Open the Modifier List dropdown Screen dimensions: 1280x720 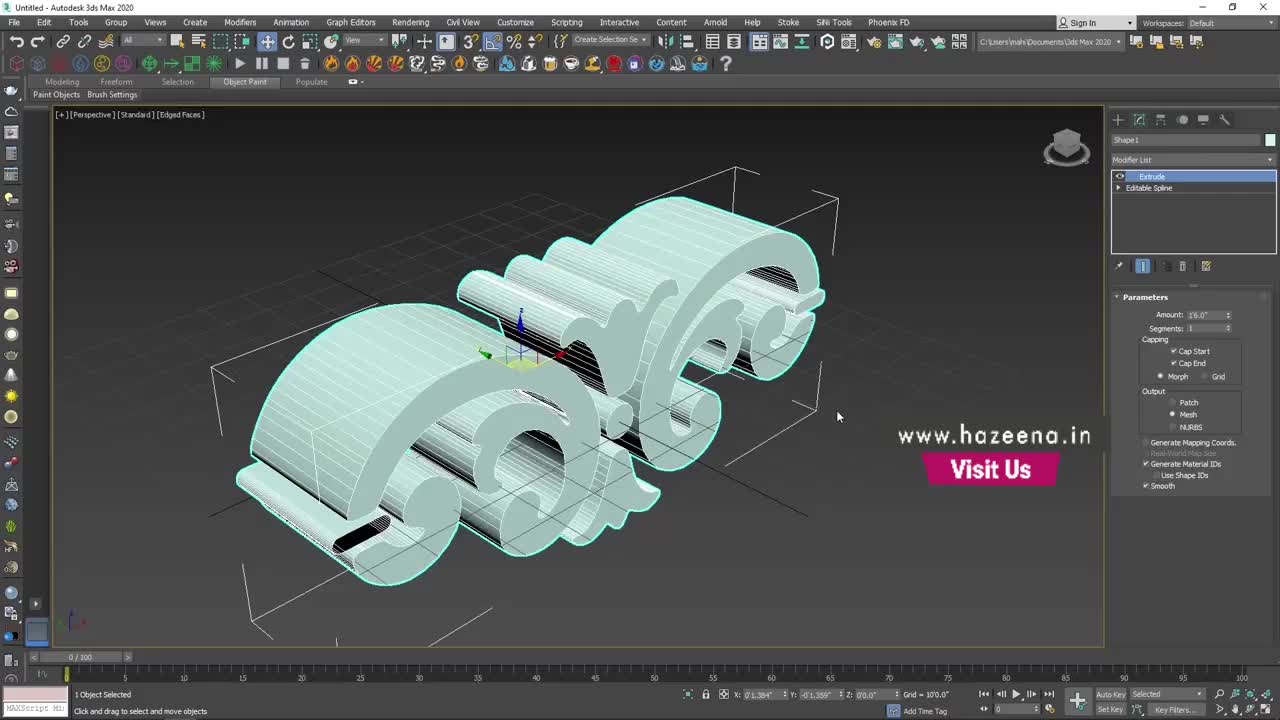coord(1194,160)
